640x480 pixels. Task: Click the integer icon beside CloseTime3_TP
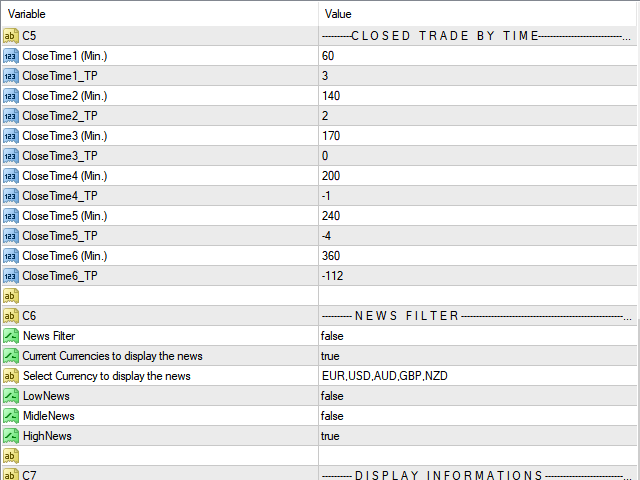tap(11, 156)
